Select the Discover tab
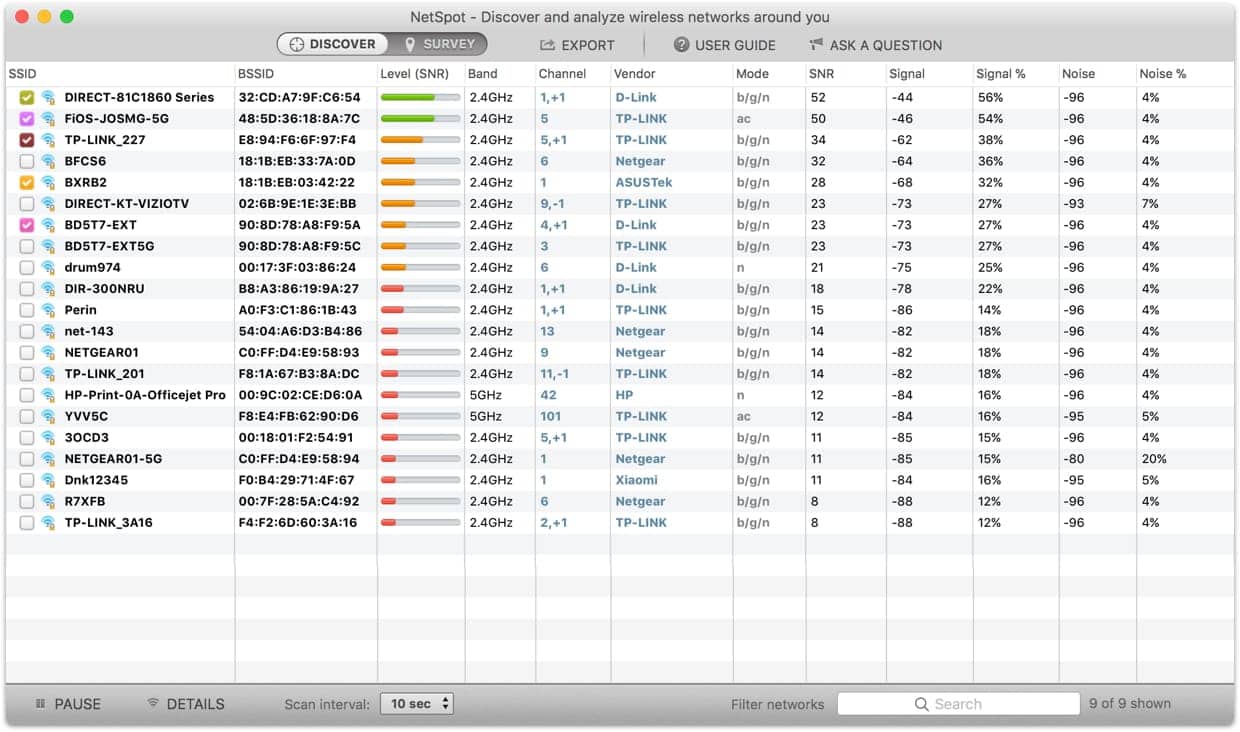The image size is (1240, 732). pos(334,44)
